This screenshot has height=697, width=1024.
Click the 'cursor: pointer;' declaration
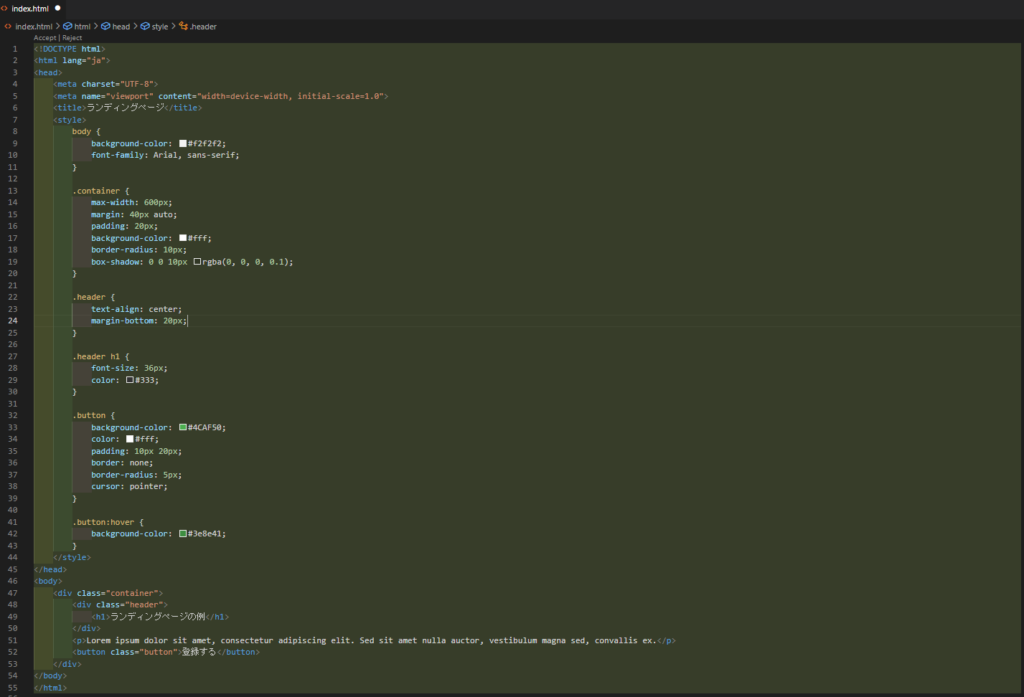point(129,486)
